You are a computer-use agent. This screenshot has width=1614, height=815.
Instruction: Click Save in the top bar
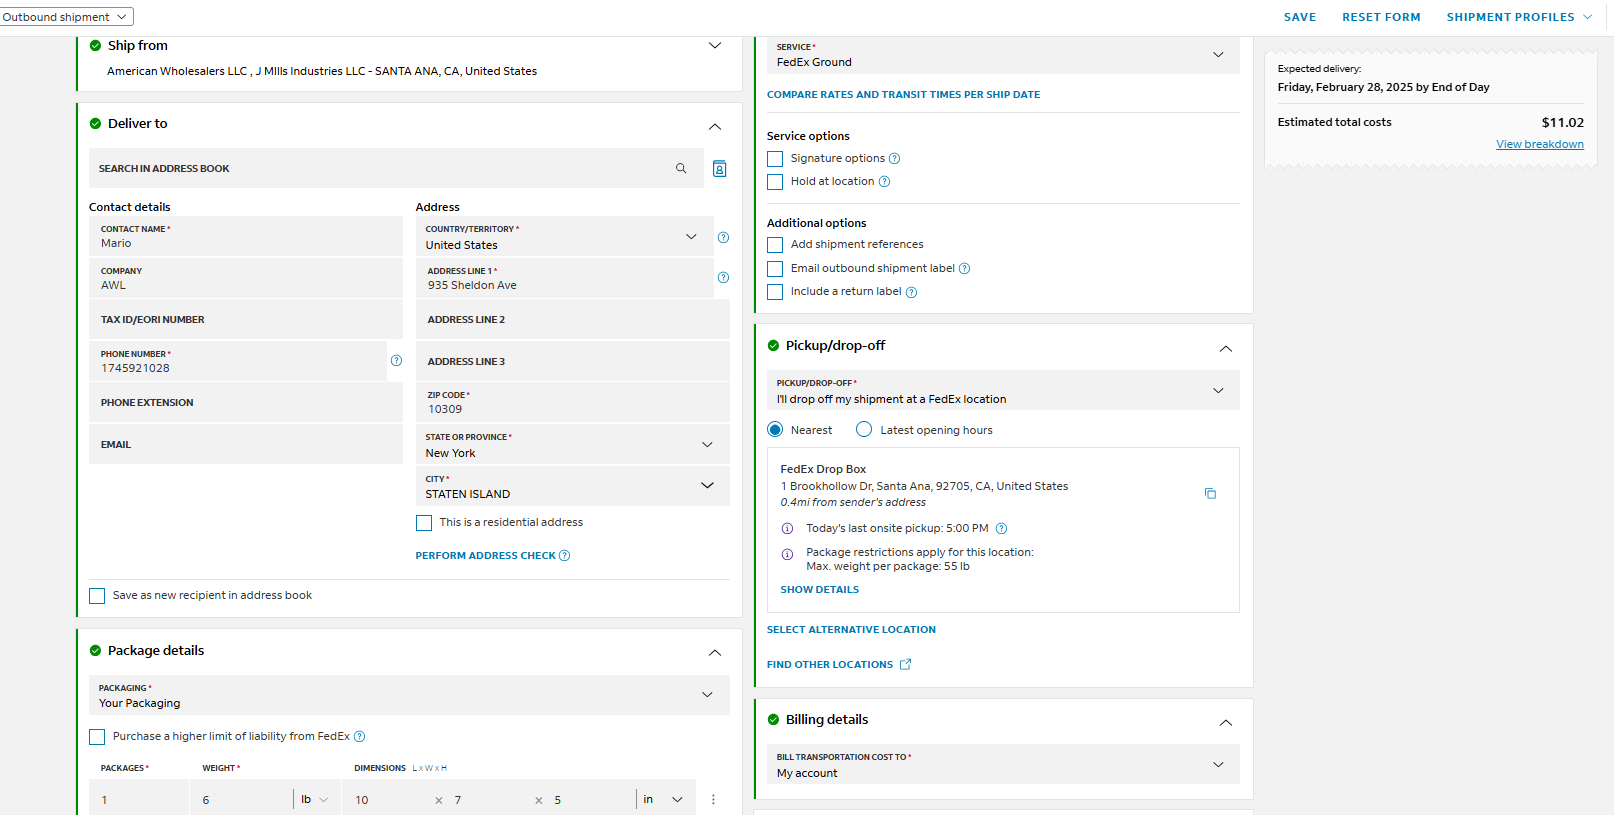tap(1300, 17)
